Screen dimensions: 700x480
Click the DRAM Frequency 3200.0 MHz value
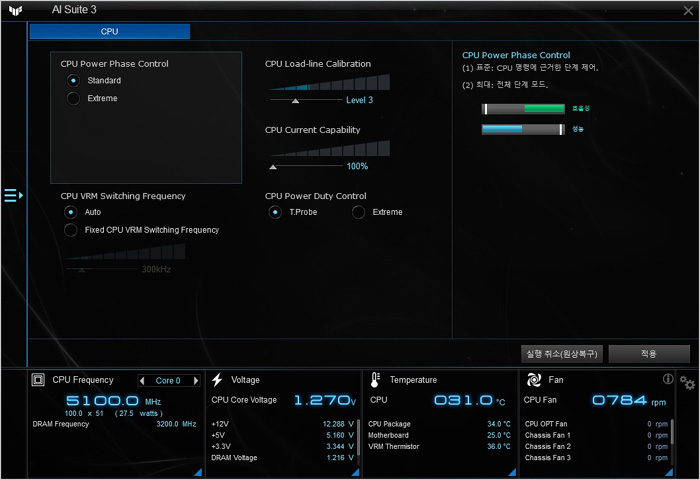click(x=176, y=424)
